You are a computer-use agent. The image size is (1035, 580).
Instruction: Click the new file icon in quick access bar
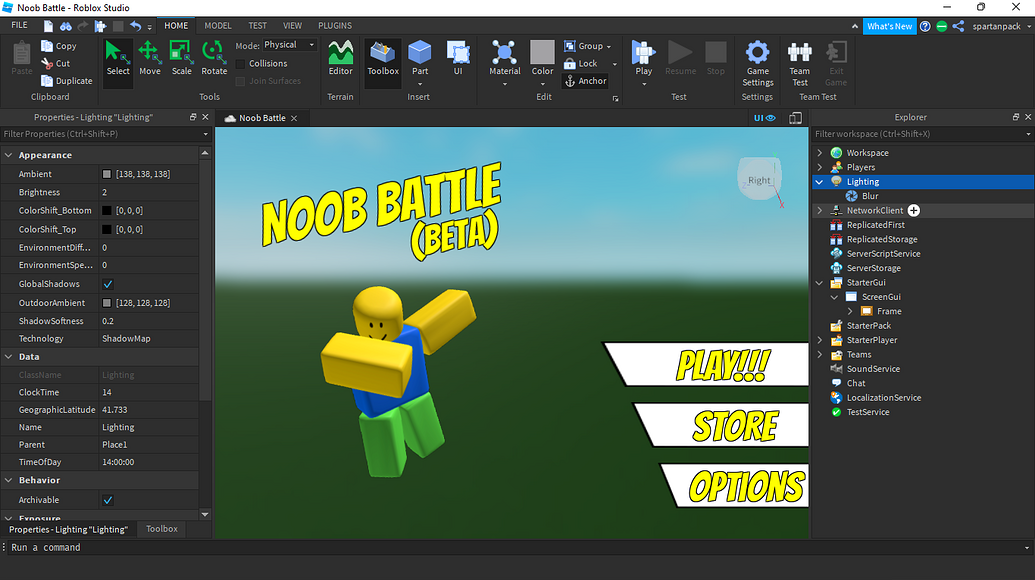click(48, 26)
